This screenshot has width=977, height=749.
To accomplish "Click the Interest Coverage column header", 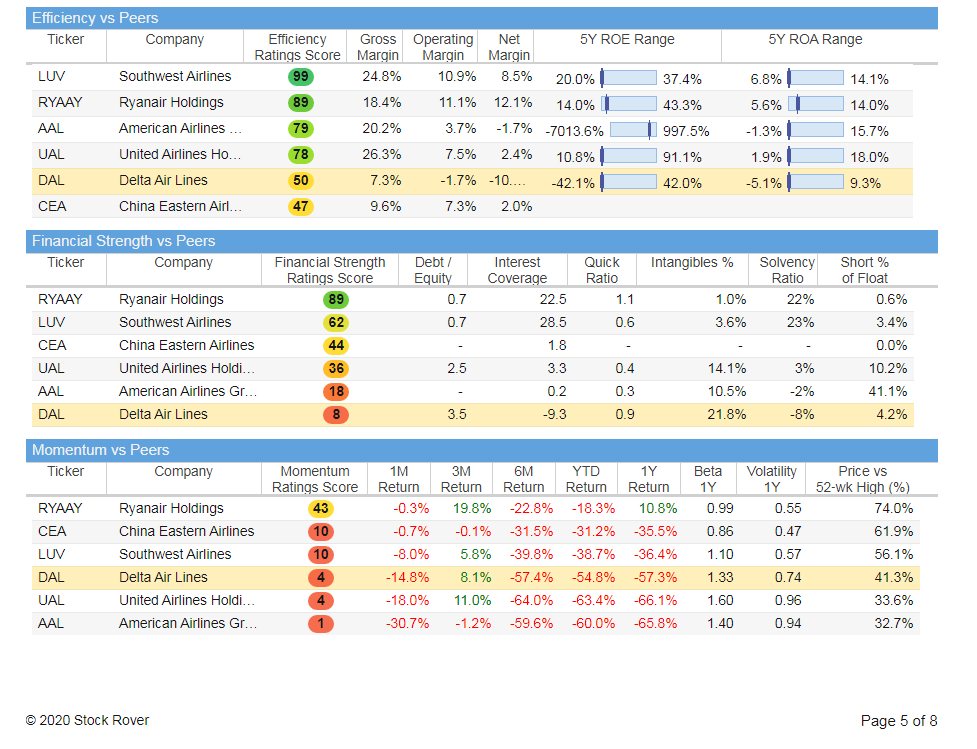I will point(517,270).
